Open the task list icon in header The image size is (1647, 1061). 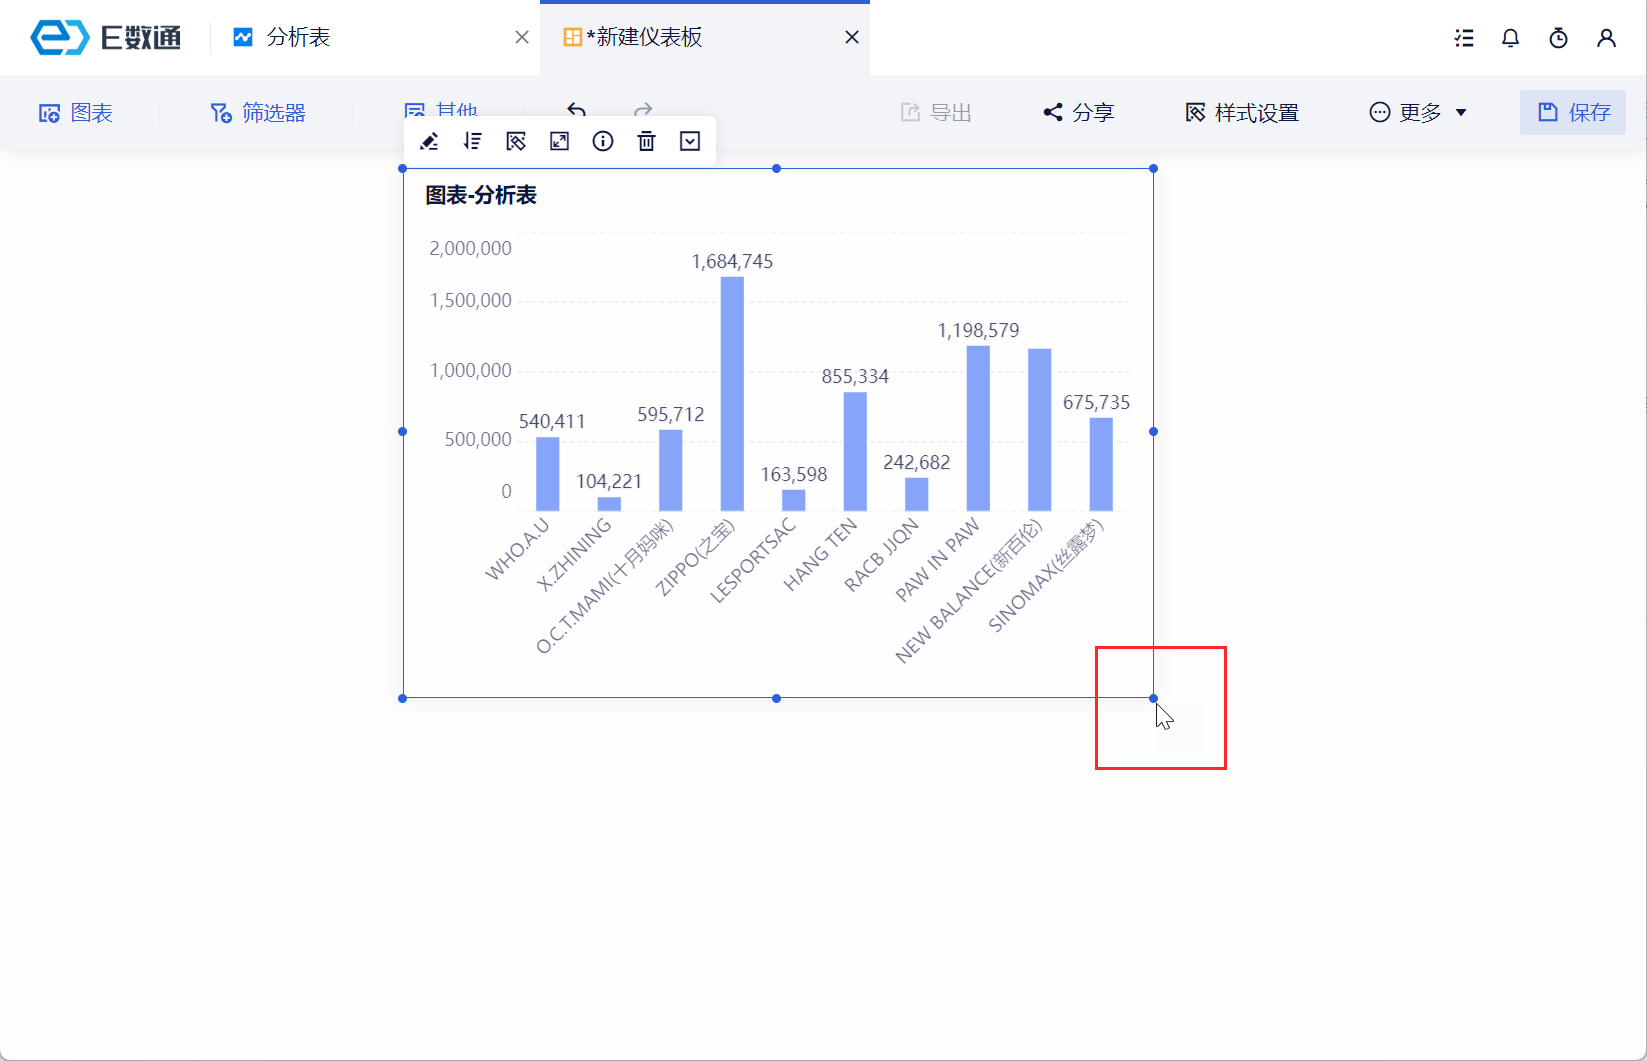(x=1464, y=38)
